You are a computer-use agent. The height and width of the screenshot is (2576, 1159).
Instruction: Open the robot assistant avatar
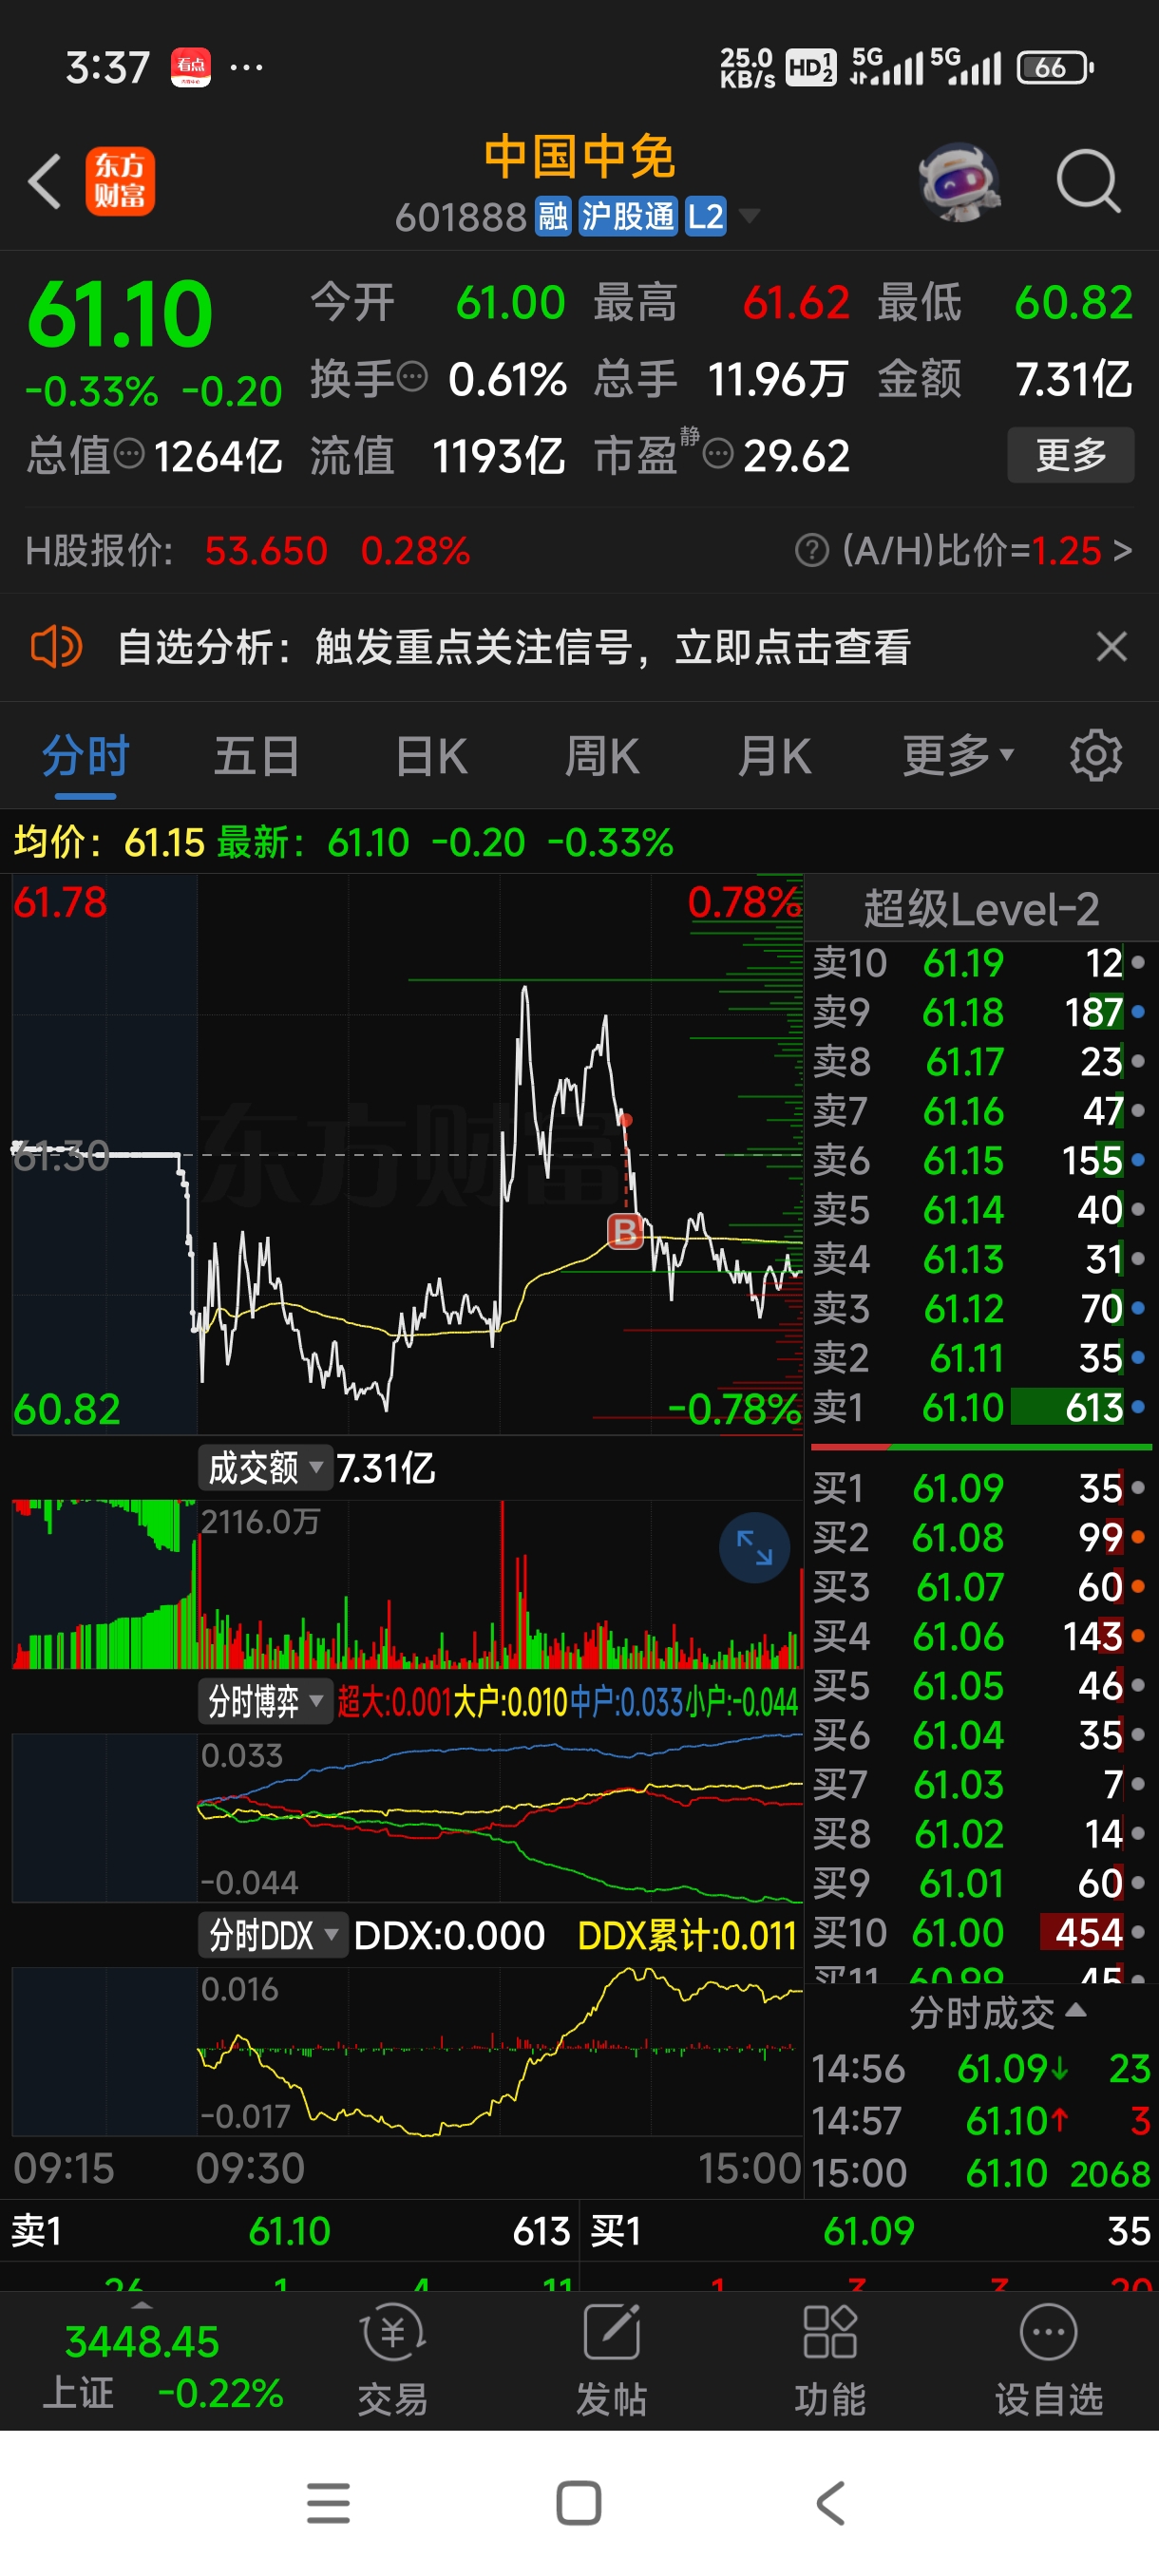[959, 182]
